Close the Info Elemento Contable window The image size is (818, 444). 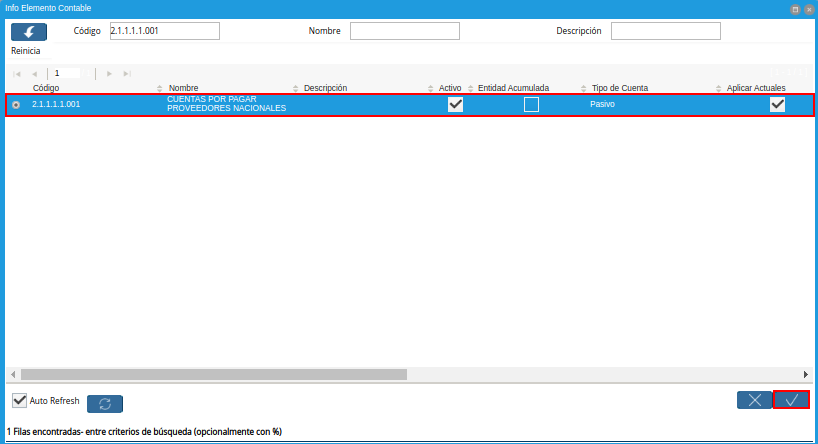[x=809, y=9]
